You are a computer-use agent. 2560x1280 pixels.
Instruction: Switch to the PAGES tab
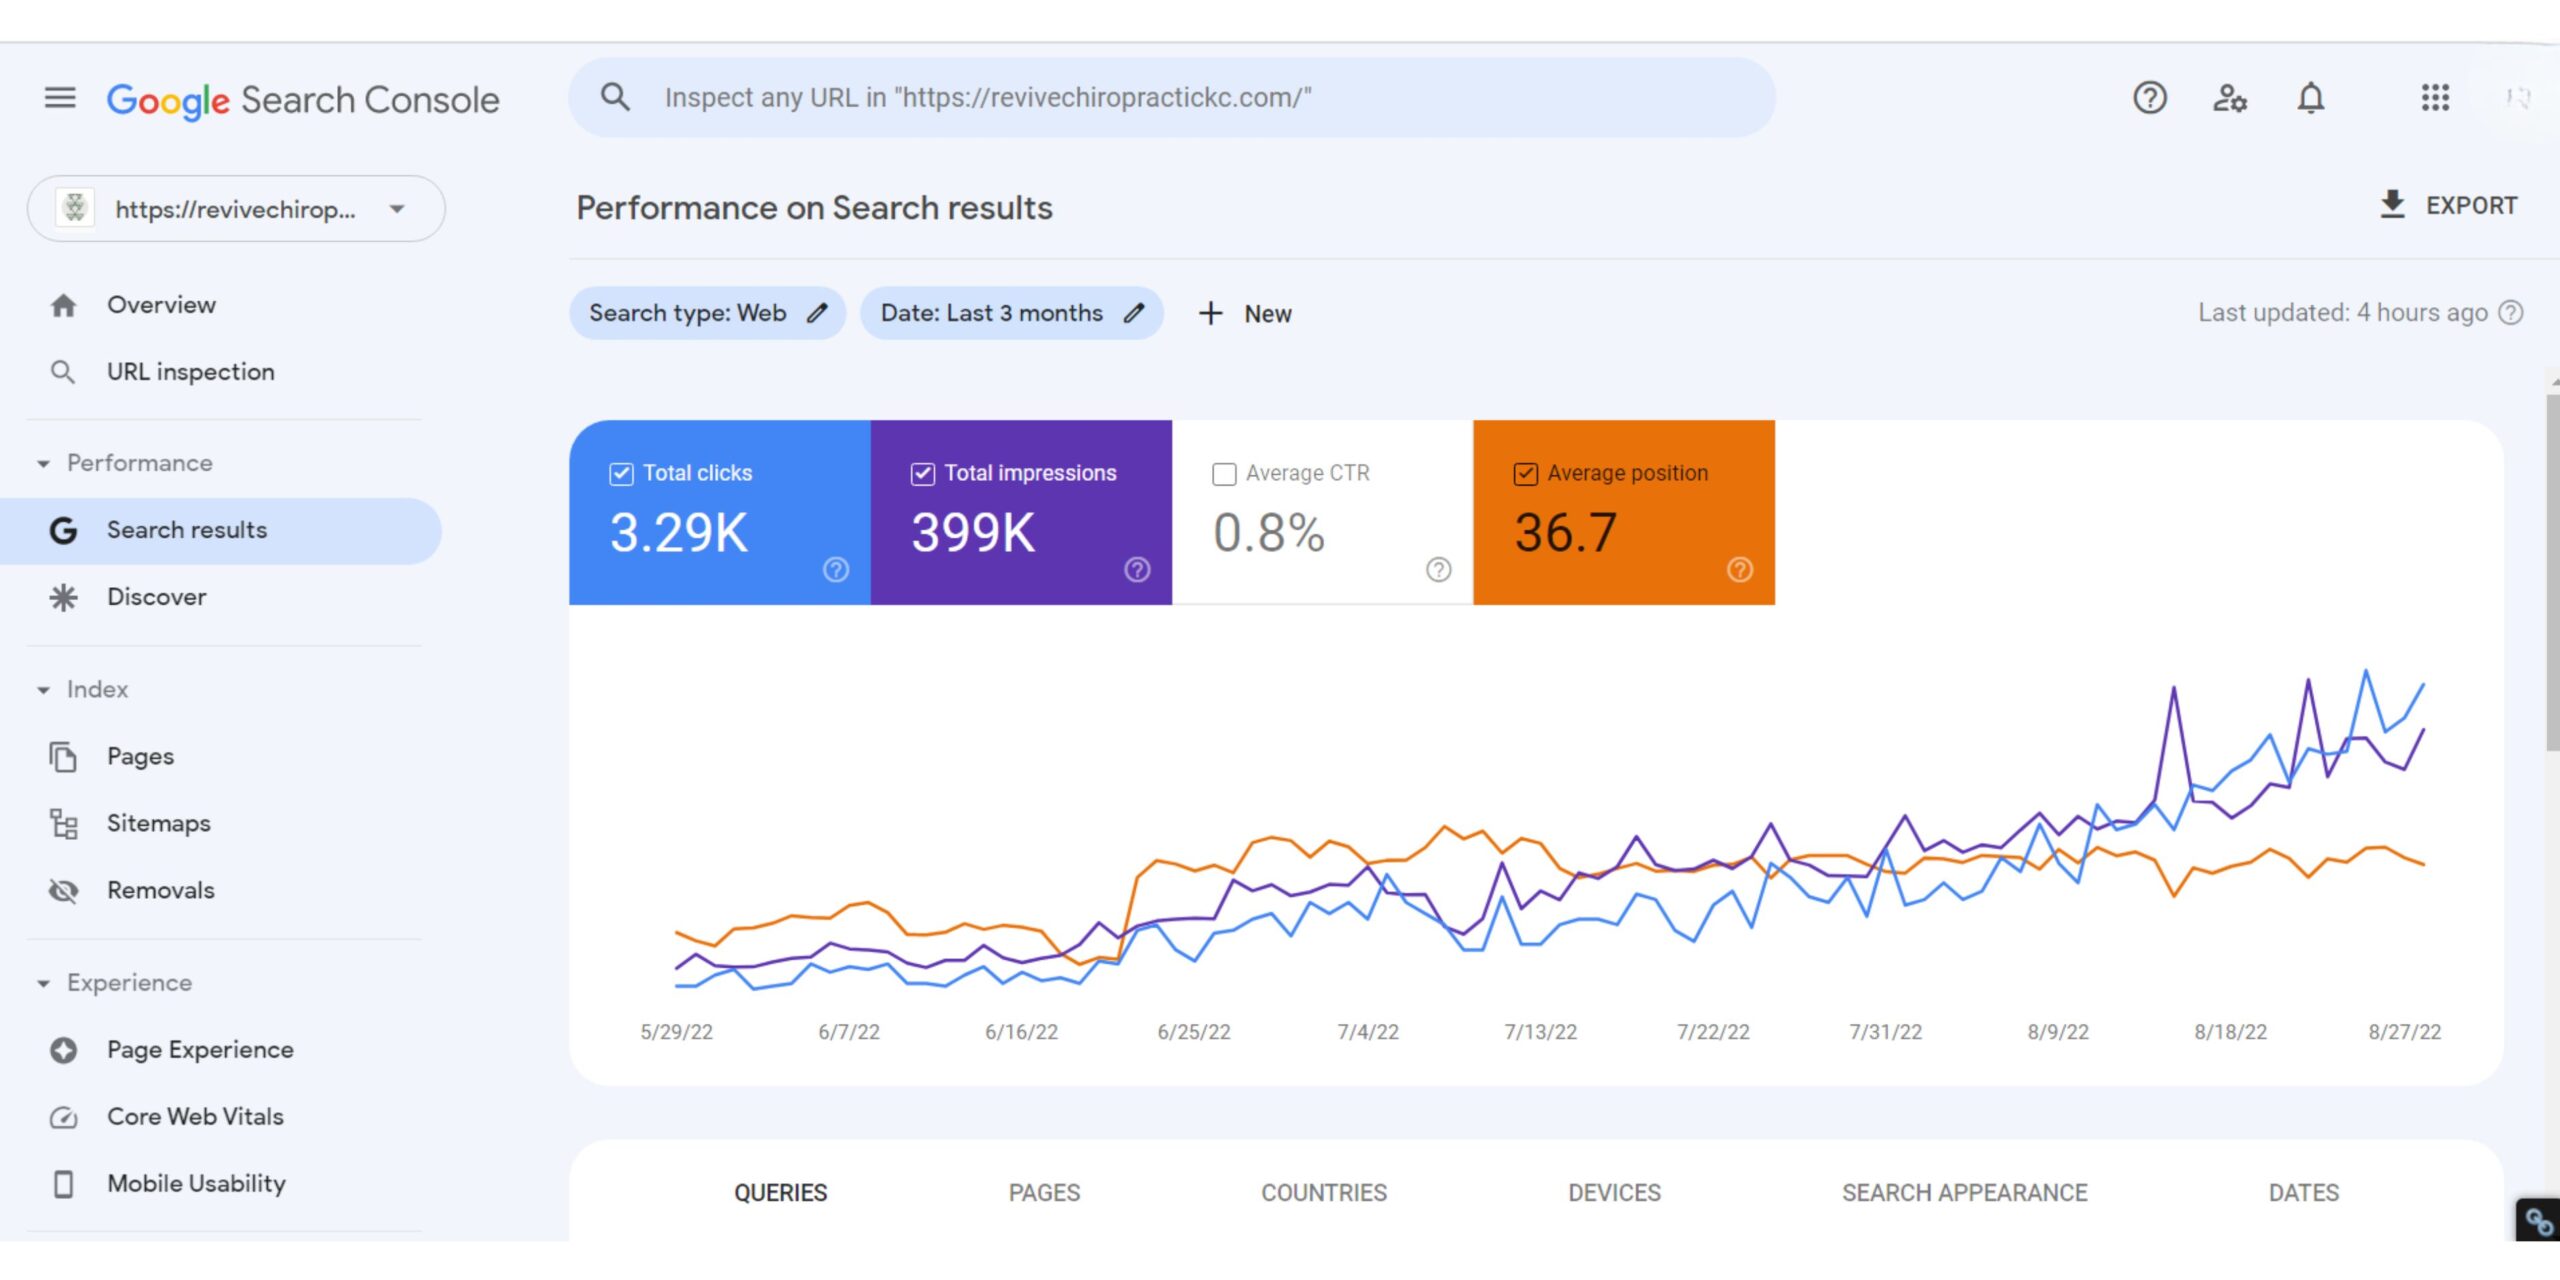[x=1044, y=1193]
